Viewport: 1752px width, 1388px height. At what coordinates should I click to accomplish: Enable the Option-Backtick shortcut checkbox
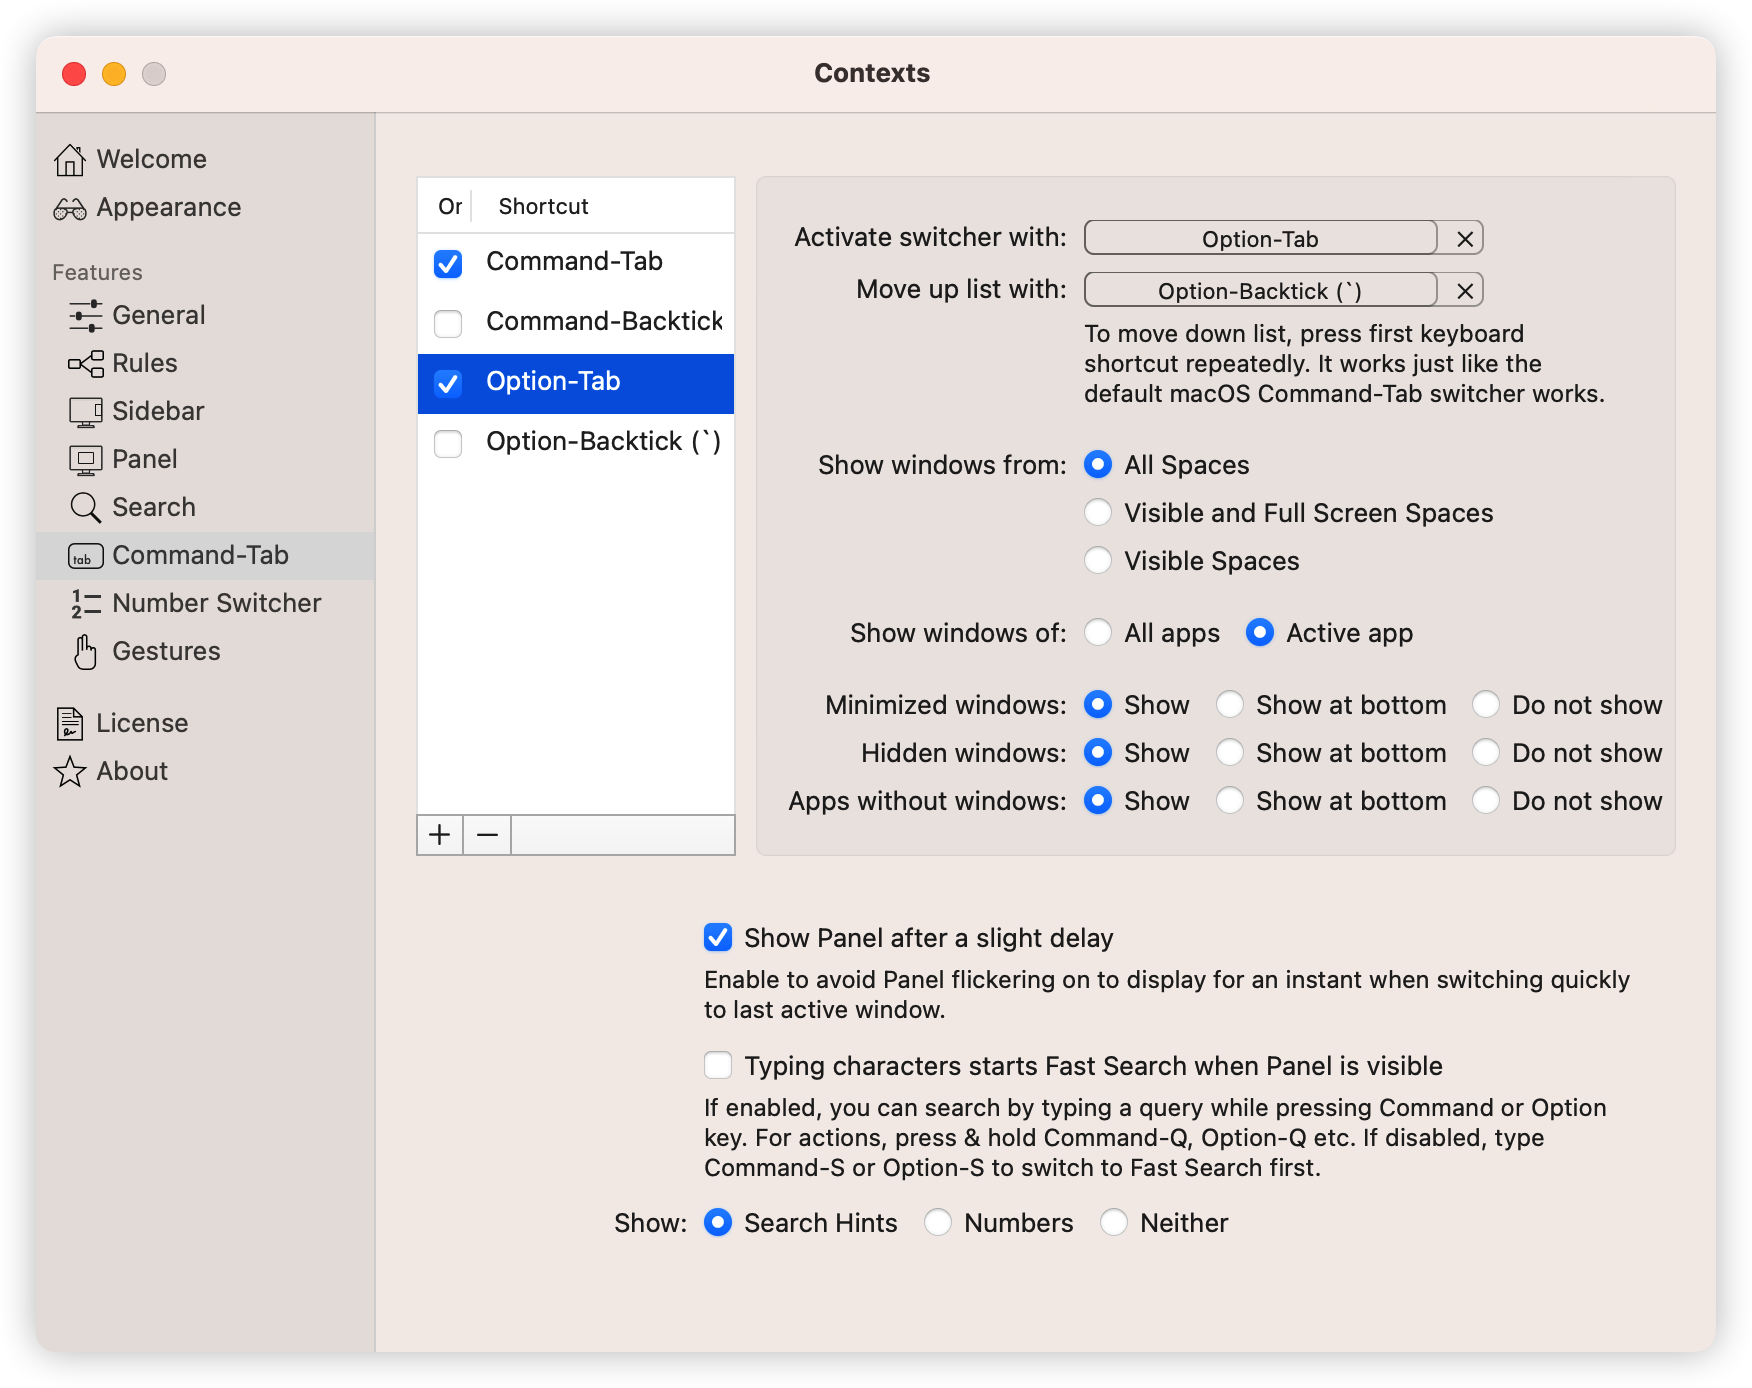point(448,443)
